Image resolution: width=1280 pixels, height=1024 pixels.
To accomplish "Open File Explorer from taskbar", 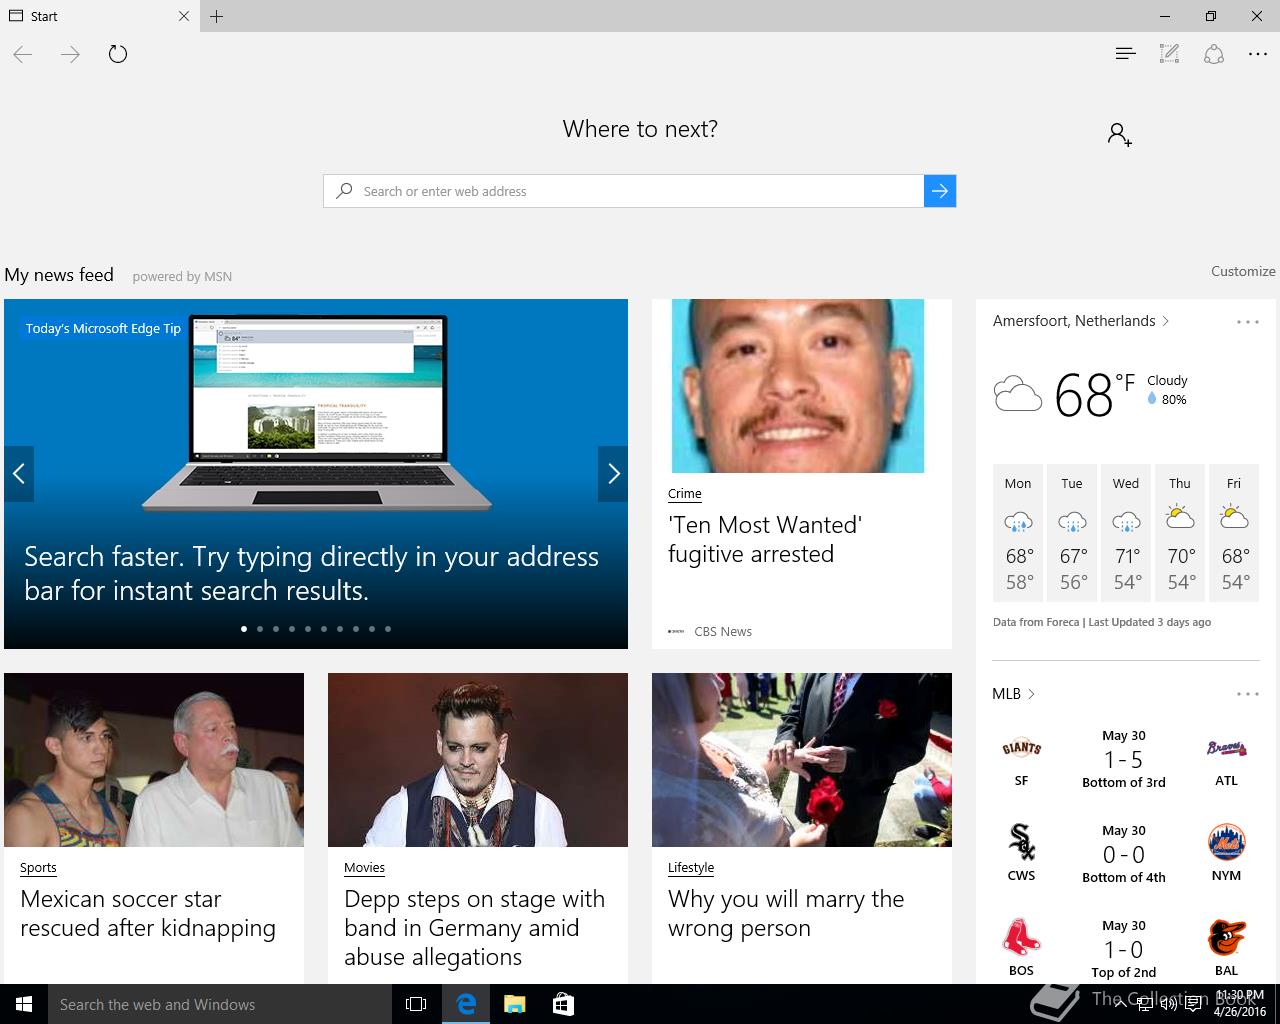I will 514,1004.
